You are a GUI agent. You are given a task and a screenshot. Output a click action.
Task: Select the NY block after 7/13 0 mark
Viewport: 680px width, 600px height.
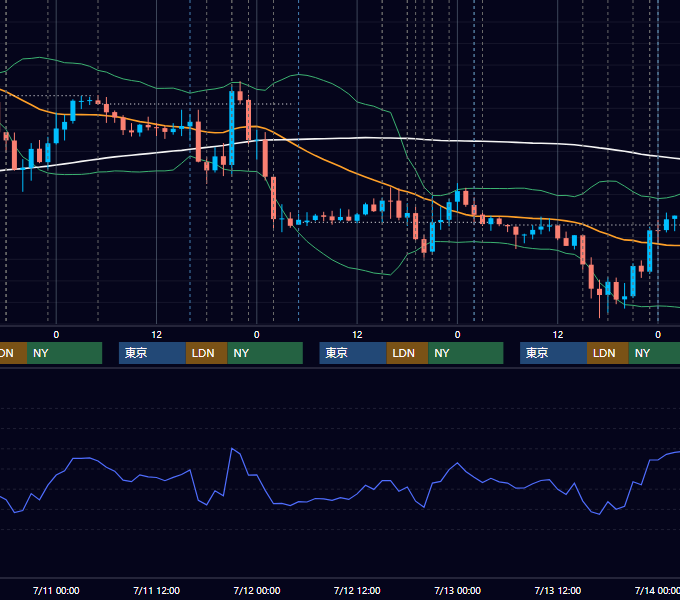click(466, 353)
